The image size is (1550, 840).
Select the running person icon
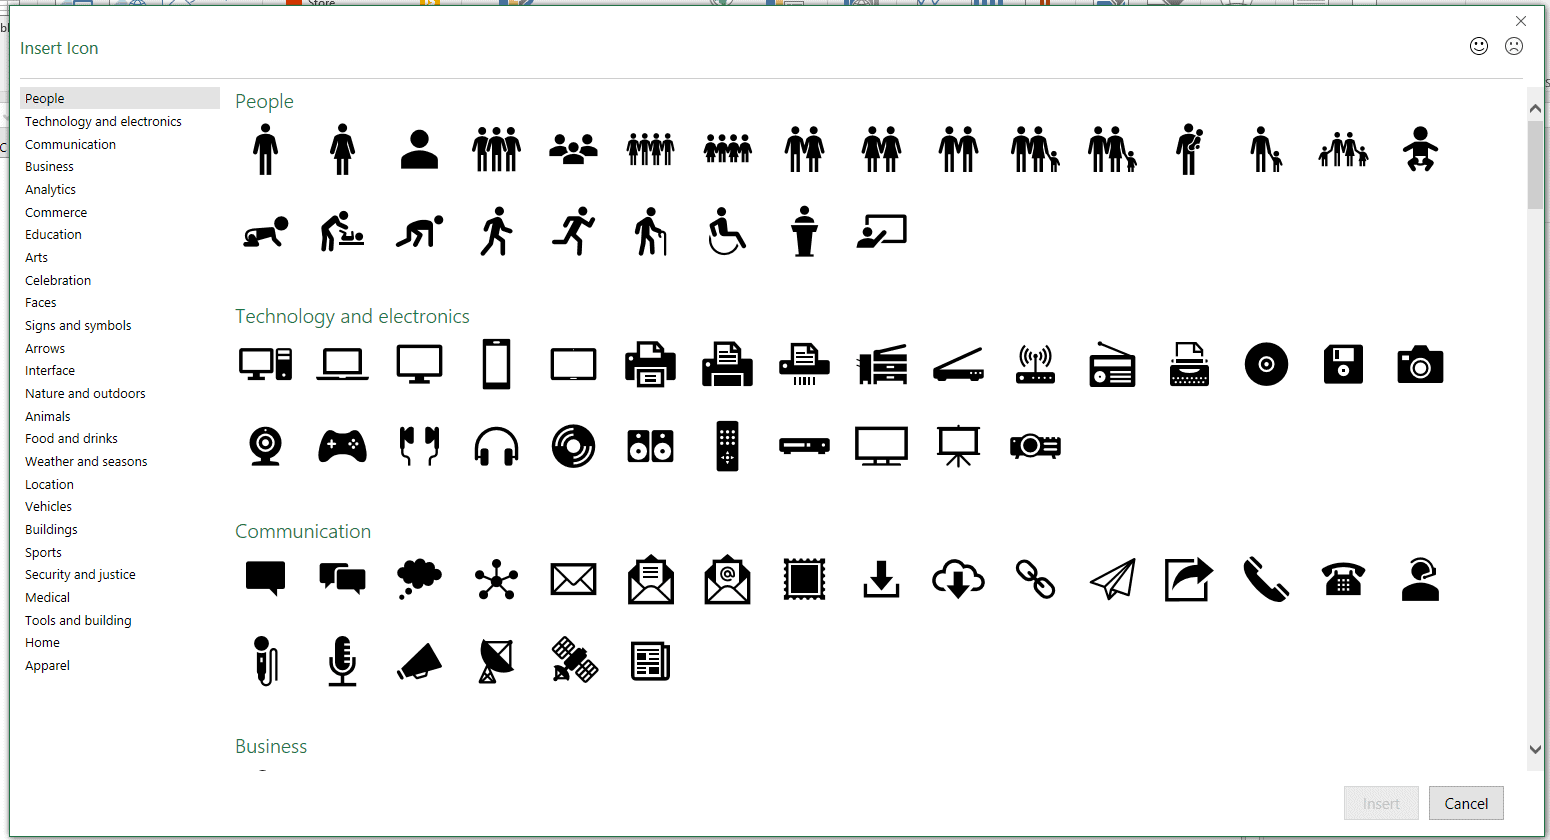pos(573,232)
